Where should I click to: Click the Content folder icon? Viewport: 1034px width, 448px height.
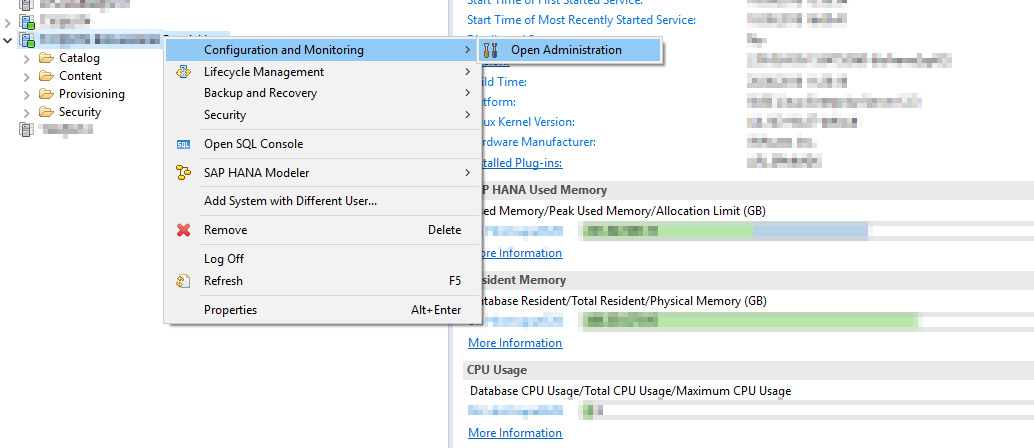point(46,75)
